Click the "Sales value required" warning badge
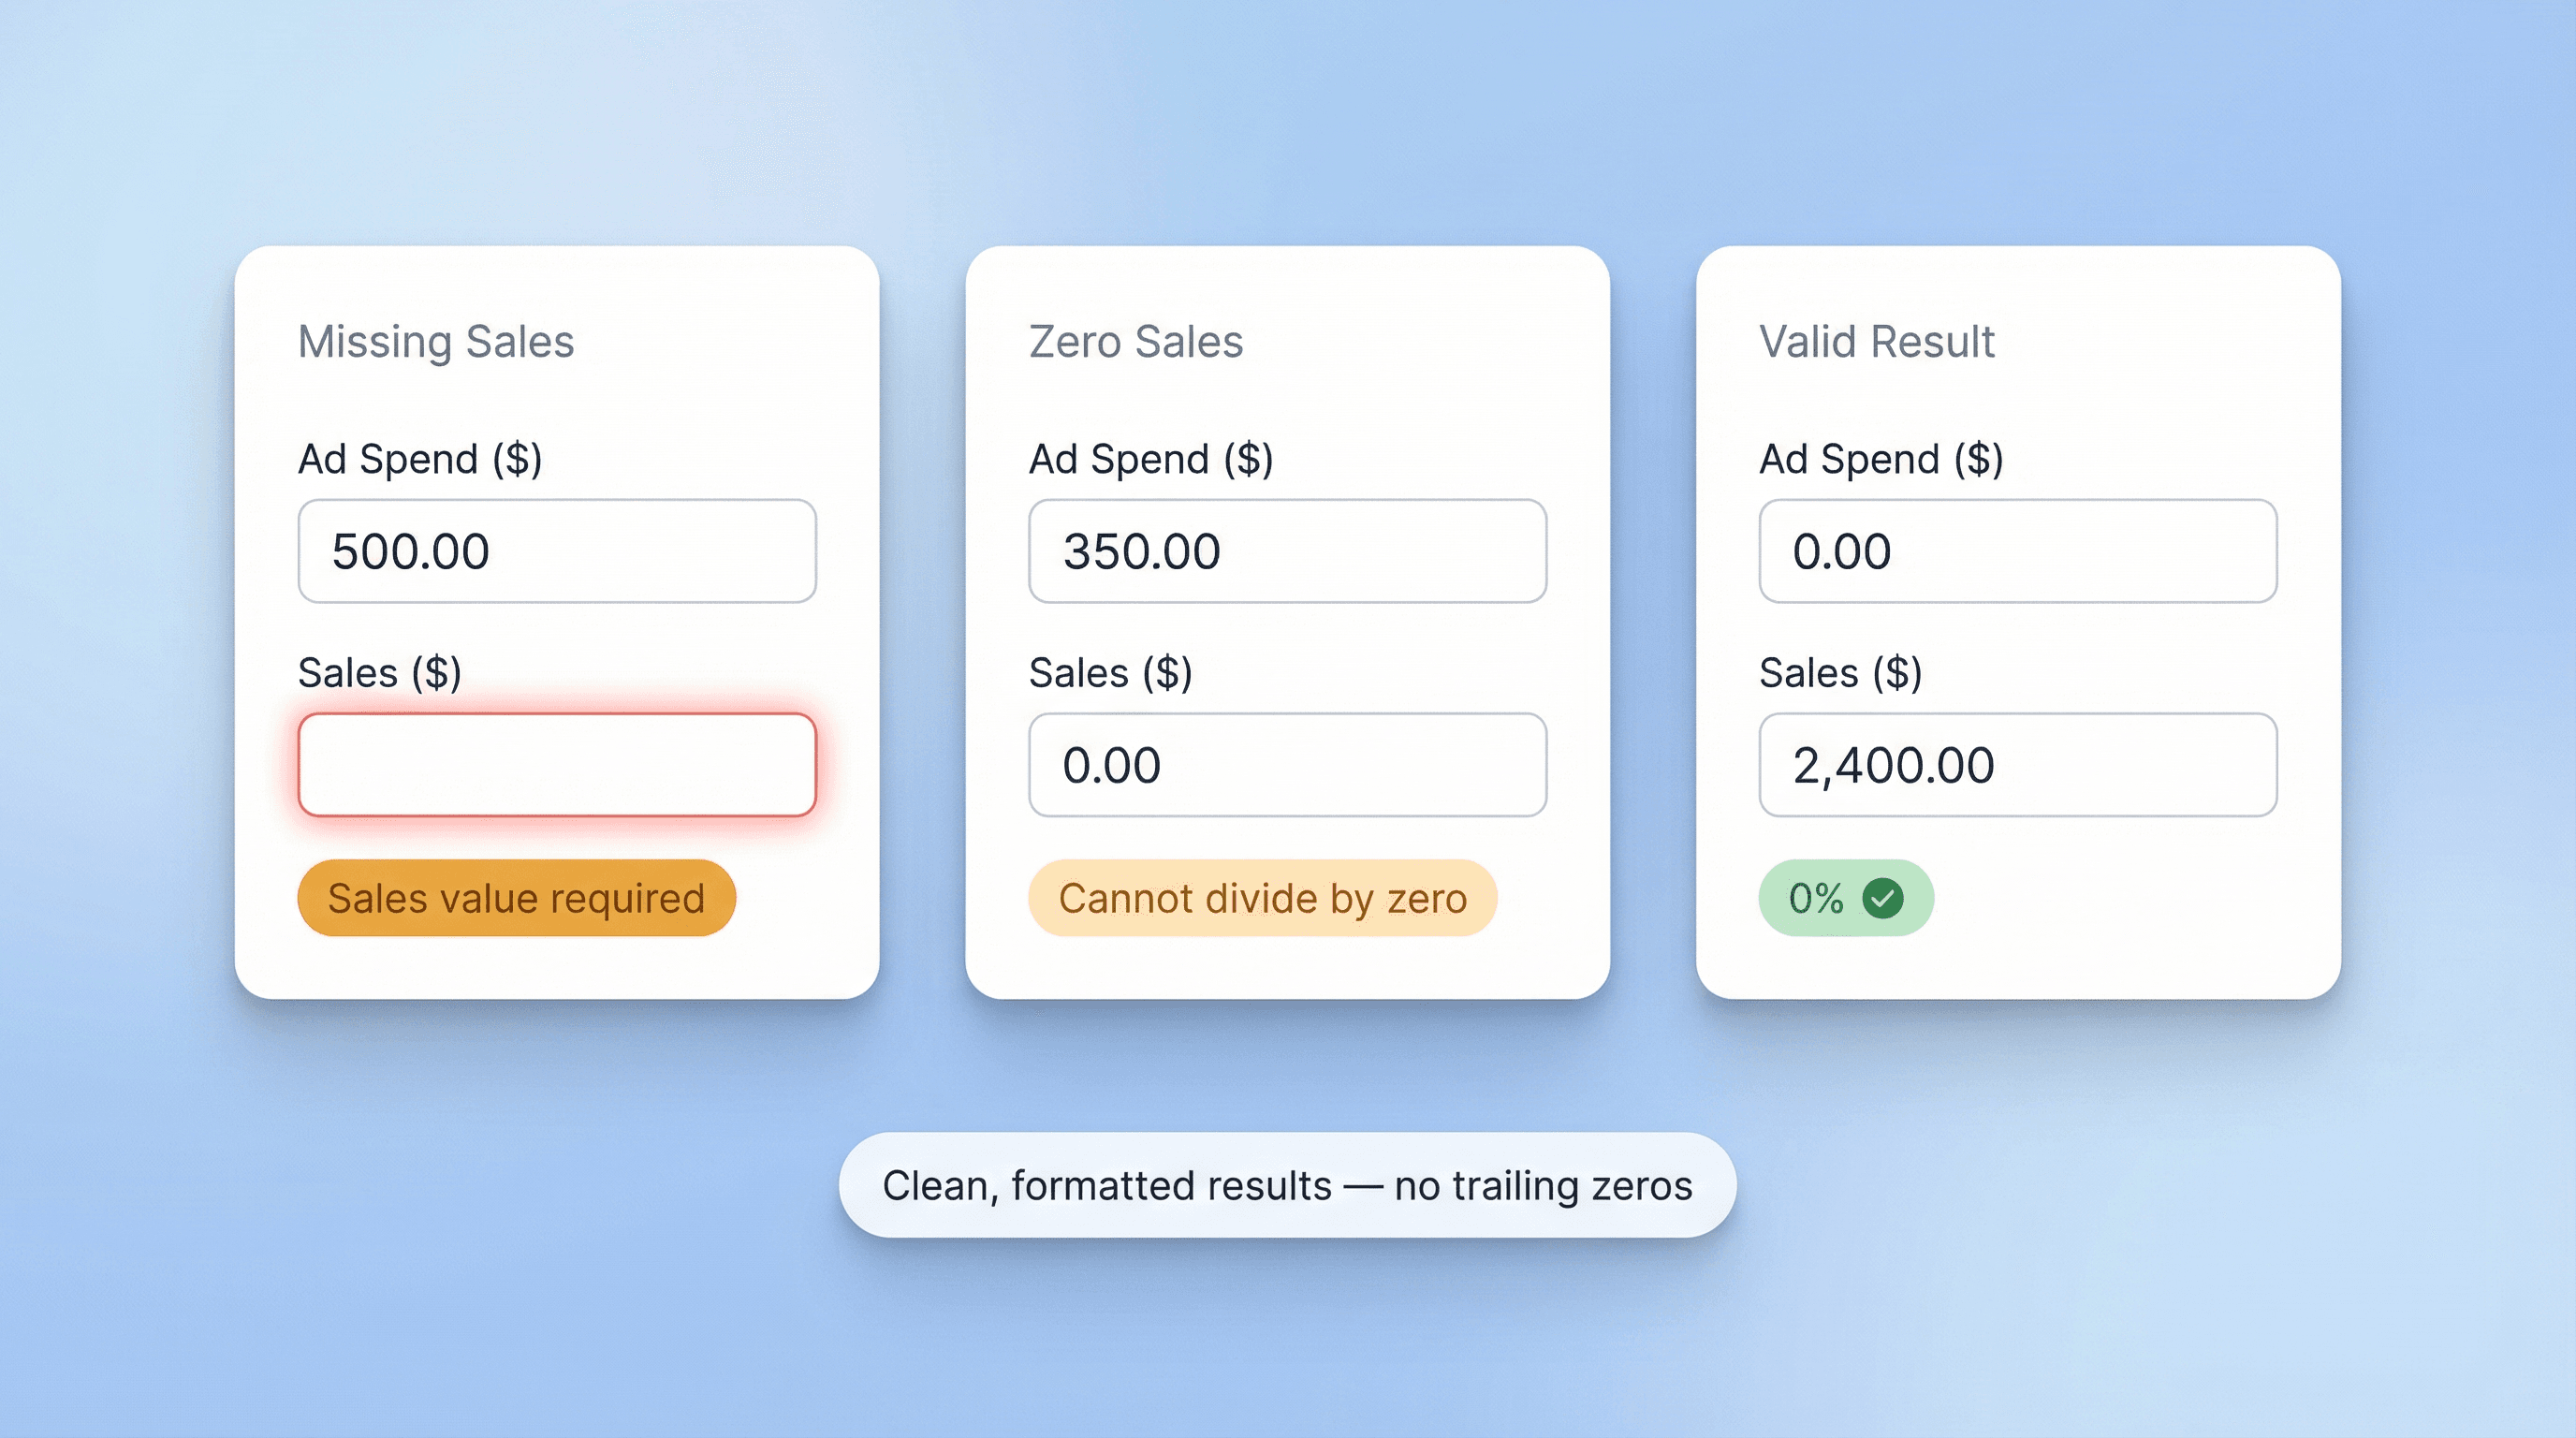Viewport: 2576px width, 1438px height. click(516, 898)
